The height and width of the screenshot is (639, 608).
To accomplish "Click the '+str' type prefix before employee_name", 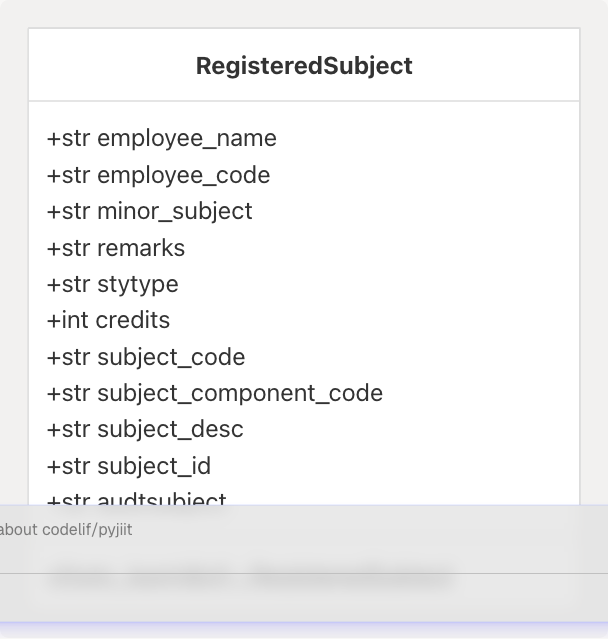I will pyautogui.click(x=68, y=138).
